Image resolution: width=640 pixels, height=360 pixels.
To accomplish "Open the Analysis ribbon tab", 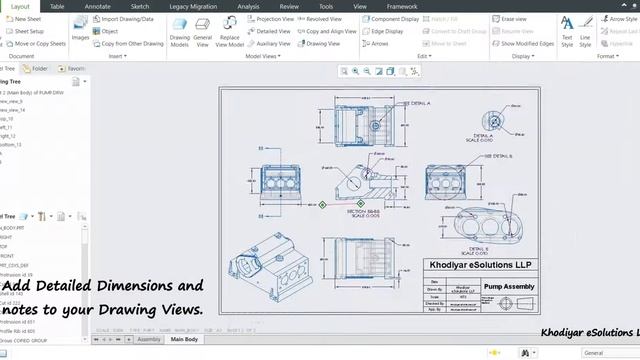I will point(248,7).
